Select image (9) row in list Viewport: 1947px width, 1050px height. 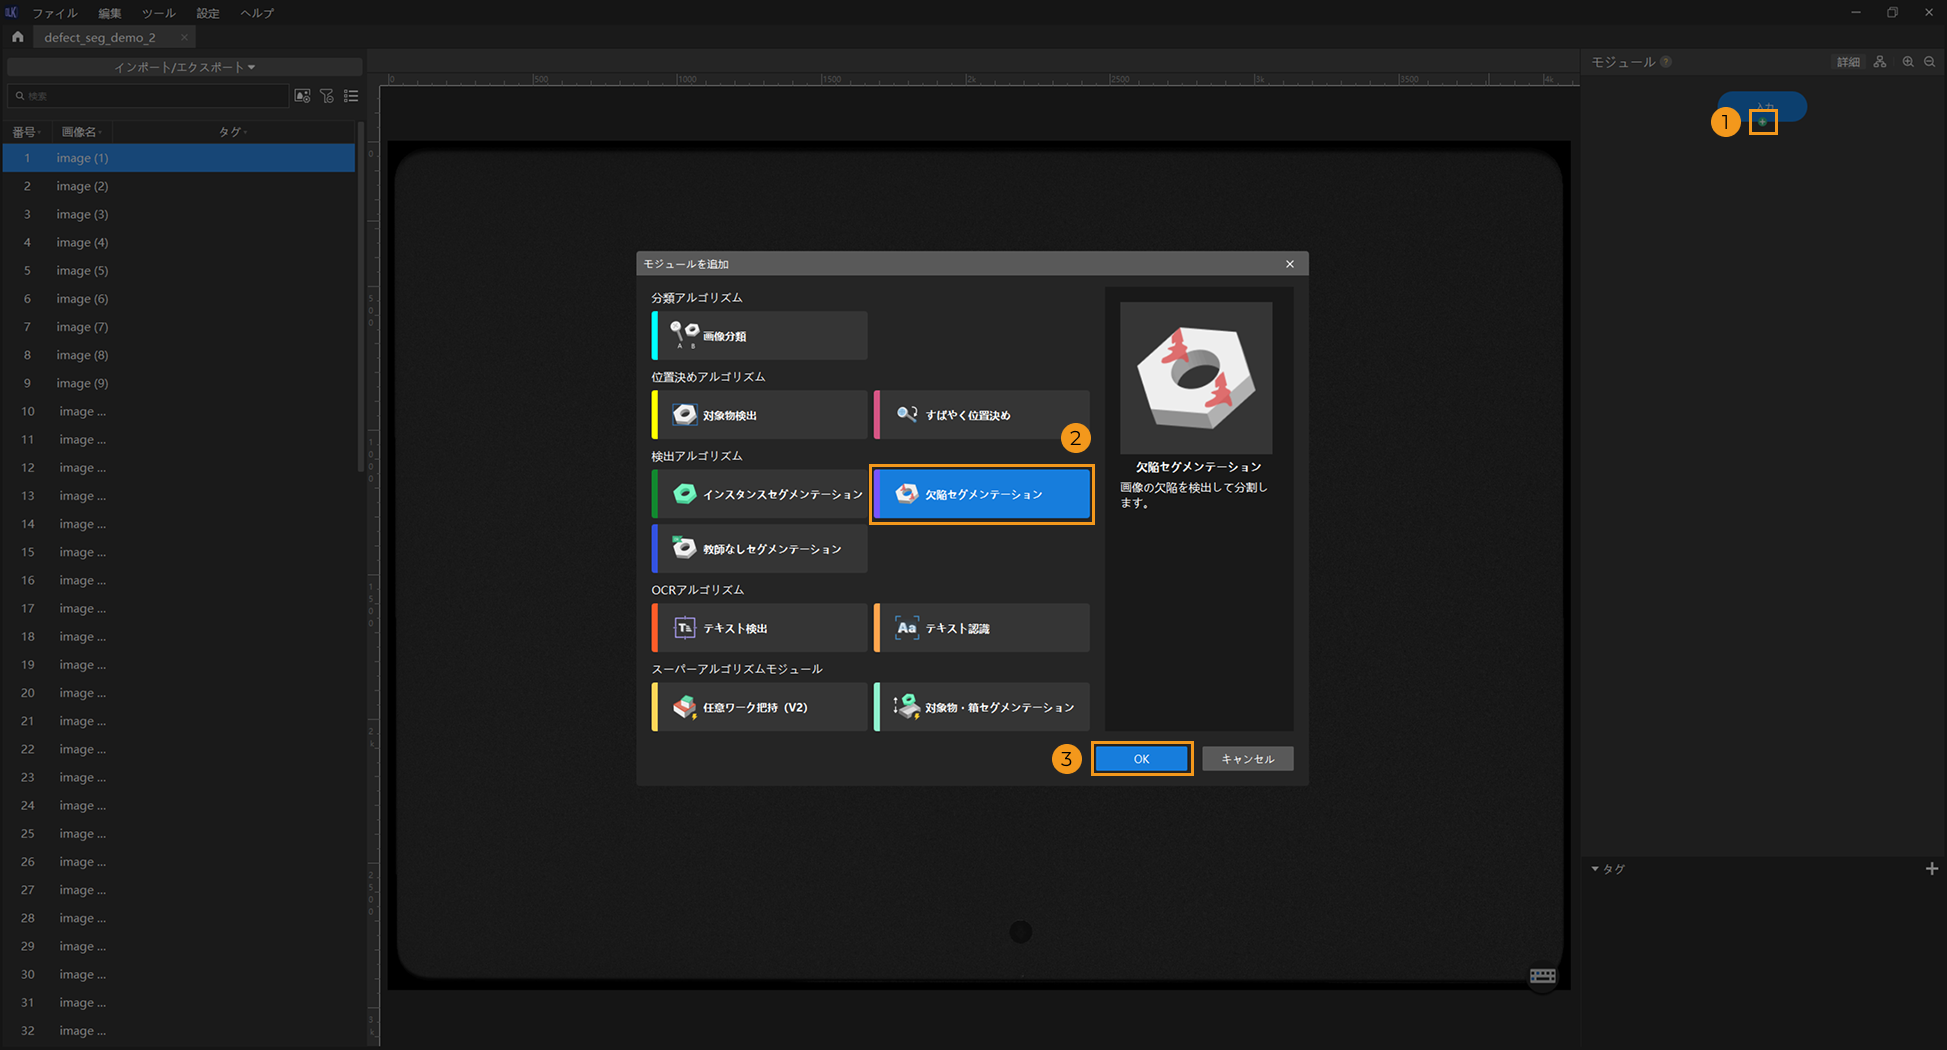click(179, 383)
